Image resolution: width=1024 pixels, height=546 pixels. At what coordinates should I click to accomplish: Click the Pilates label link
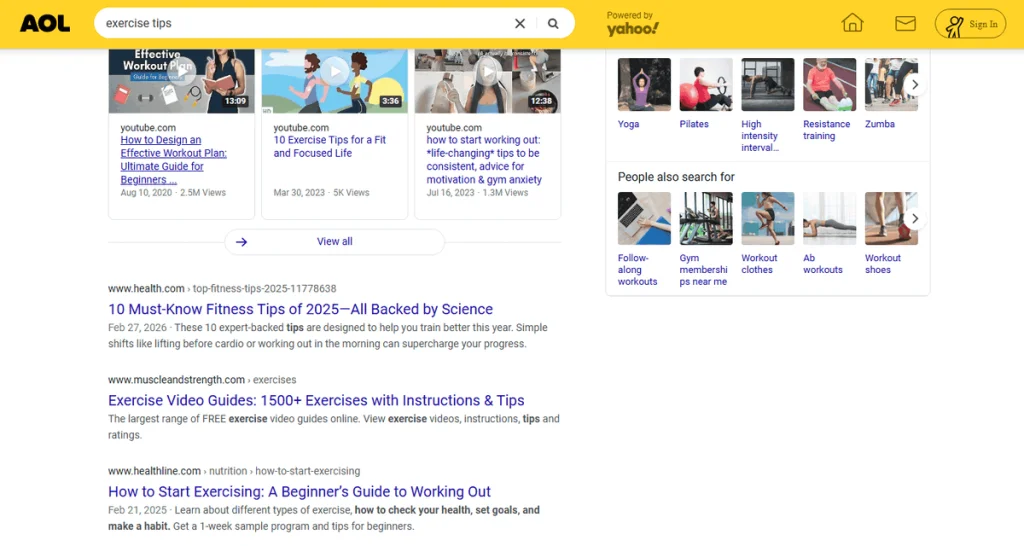(694, 124)
